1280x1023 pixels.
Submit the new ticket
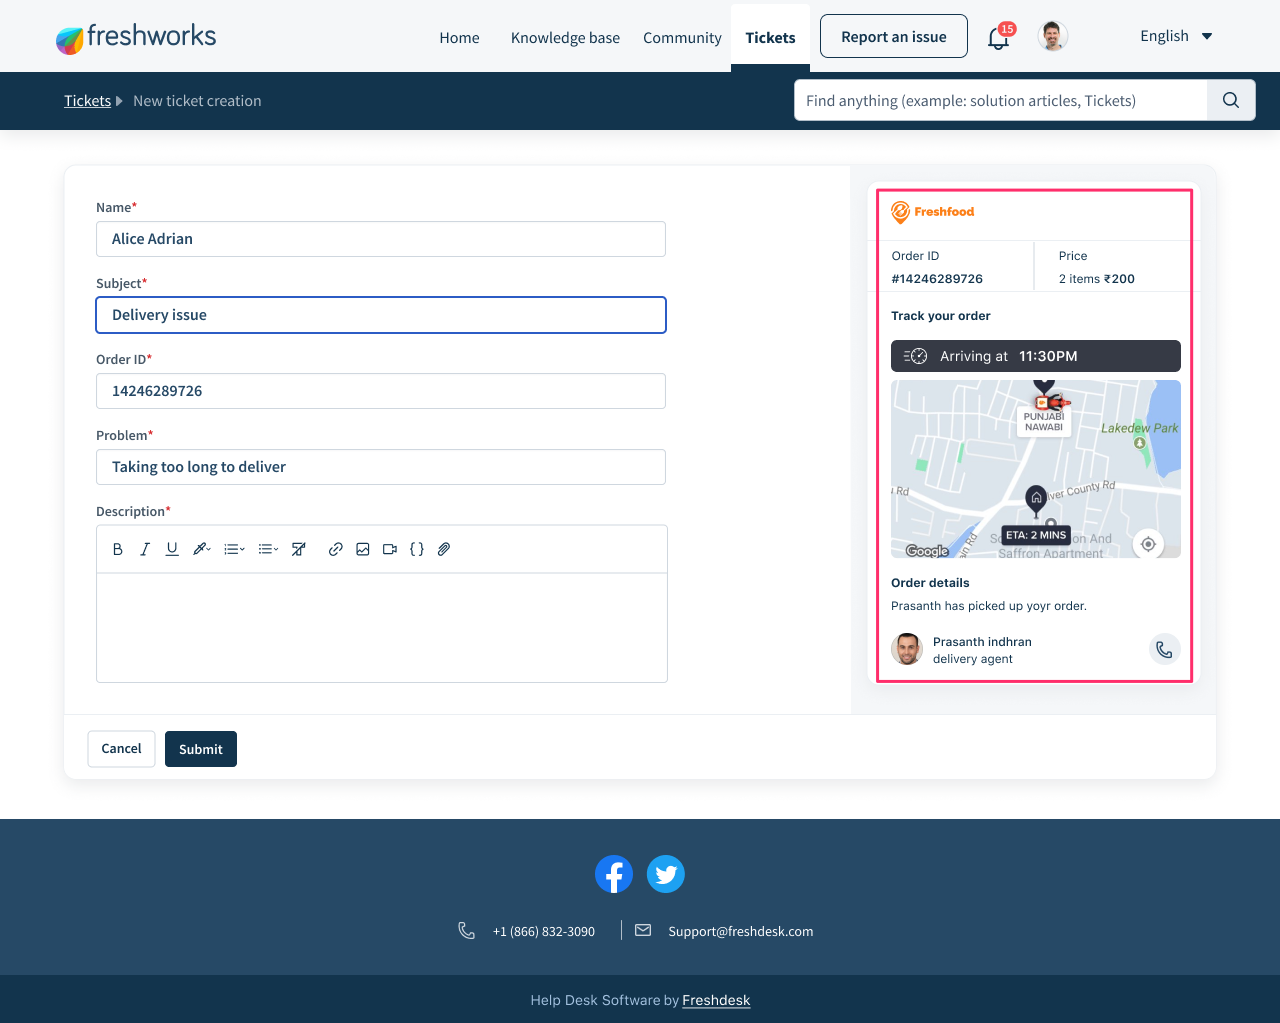201,749
